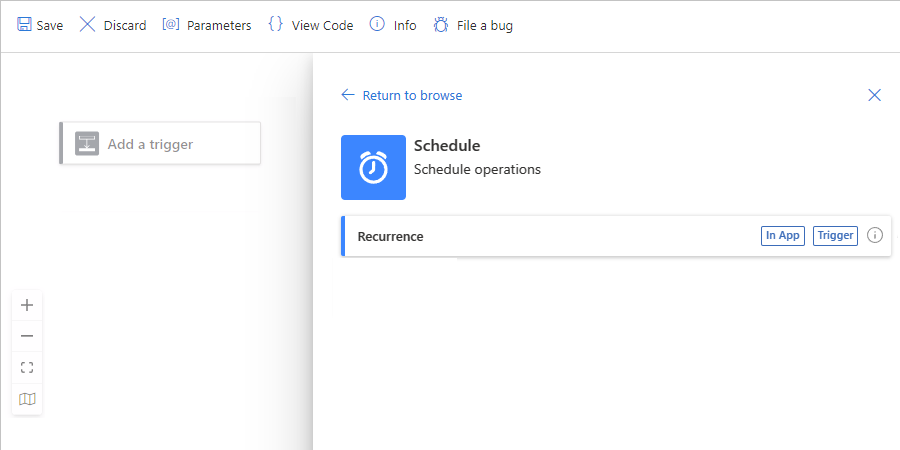Click the Add a trigger card icon
The height and width of the screenshot is (450, 900).
click(x=87, y=144)
